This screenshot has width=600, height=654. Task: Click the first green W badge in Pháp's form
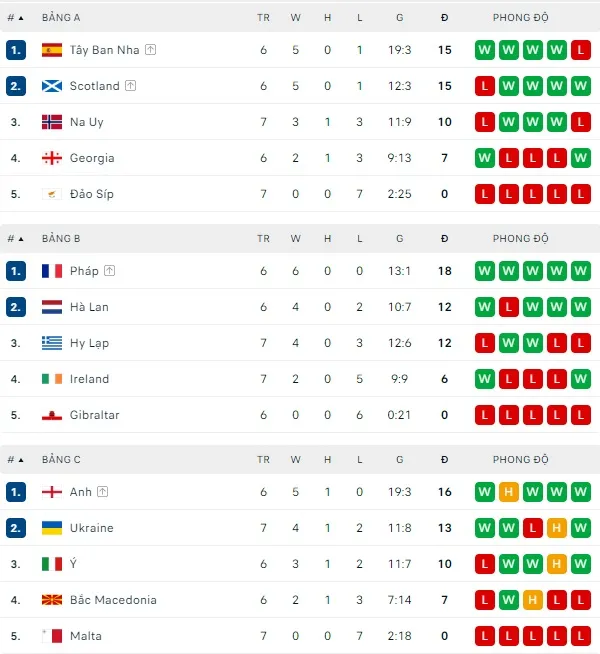click(485, 271)
